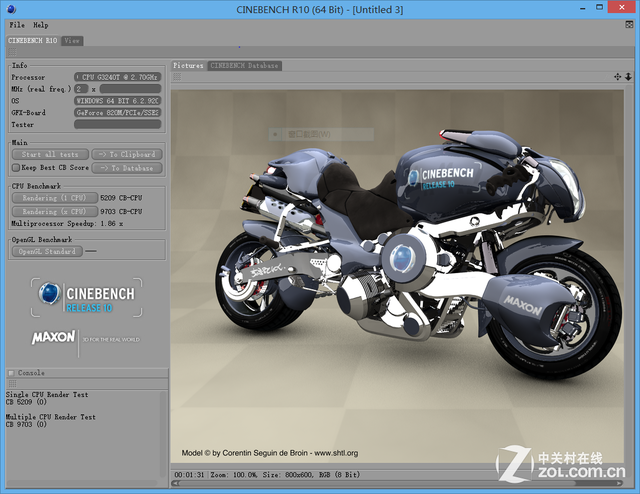Image resolution: width=640 pixels, height=494 pixels.
Task: Click the 5209 CB-CPU score text
Action: 121,198
